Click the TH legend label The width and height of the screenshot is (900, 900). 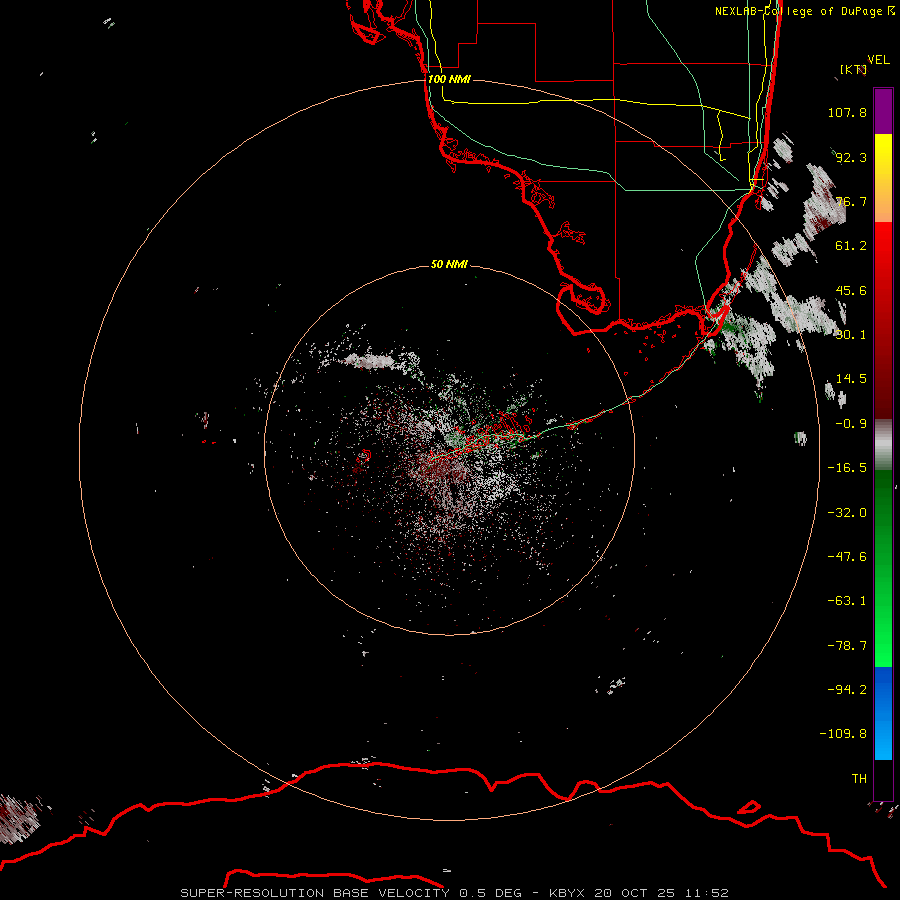tap(859, 778)
